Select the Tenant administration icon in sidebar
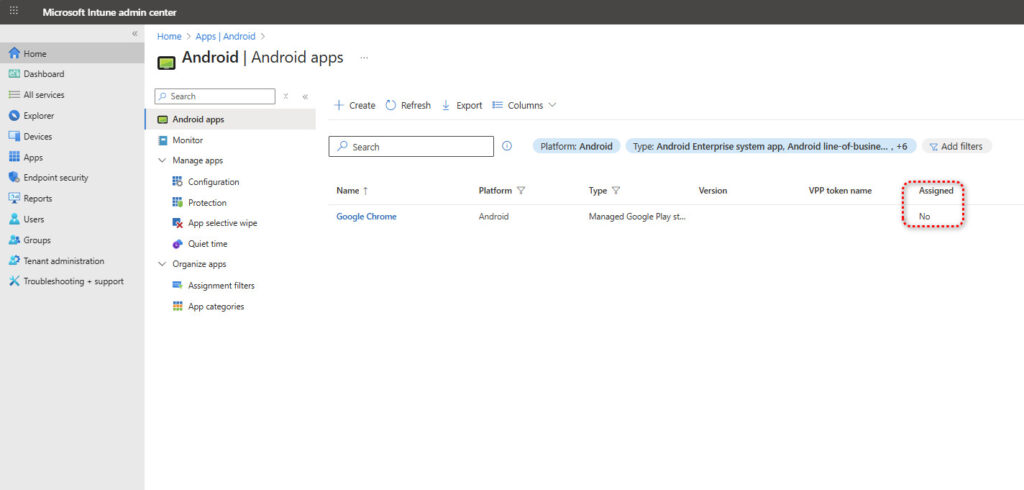The image size is (1024, 490). pyautogui.click(x=14, y=261)
